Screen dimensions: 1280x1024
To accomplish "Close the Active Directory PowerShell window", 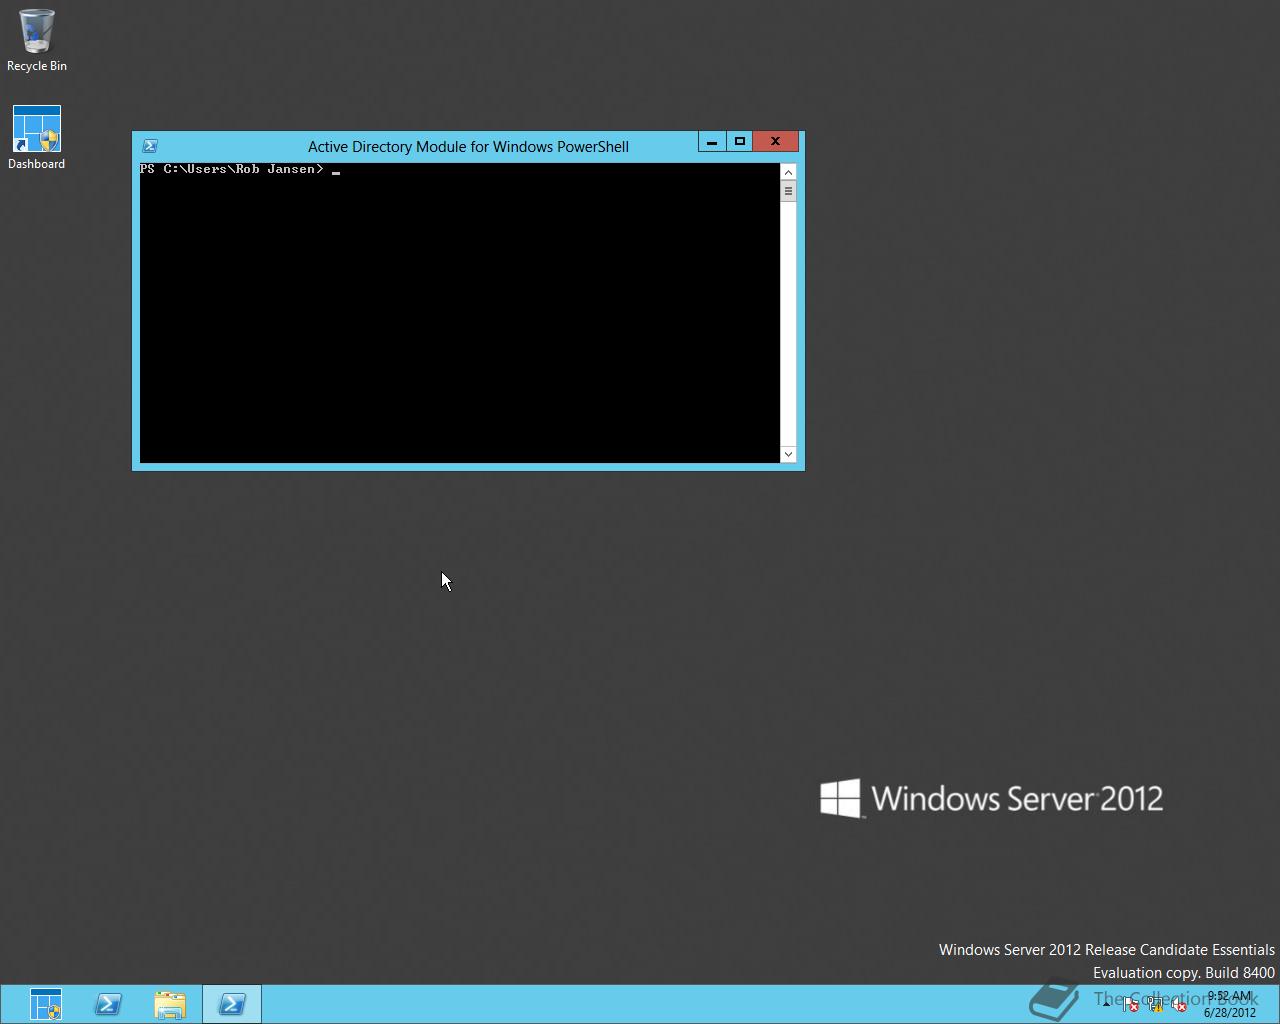I will click(775, 142).
